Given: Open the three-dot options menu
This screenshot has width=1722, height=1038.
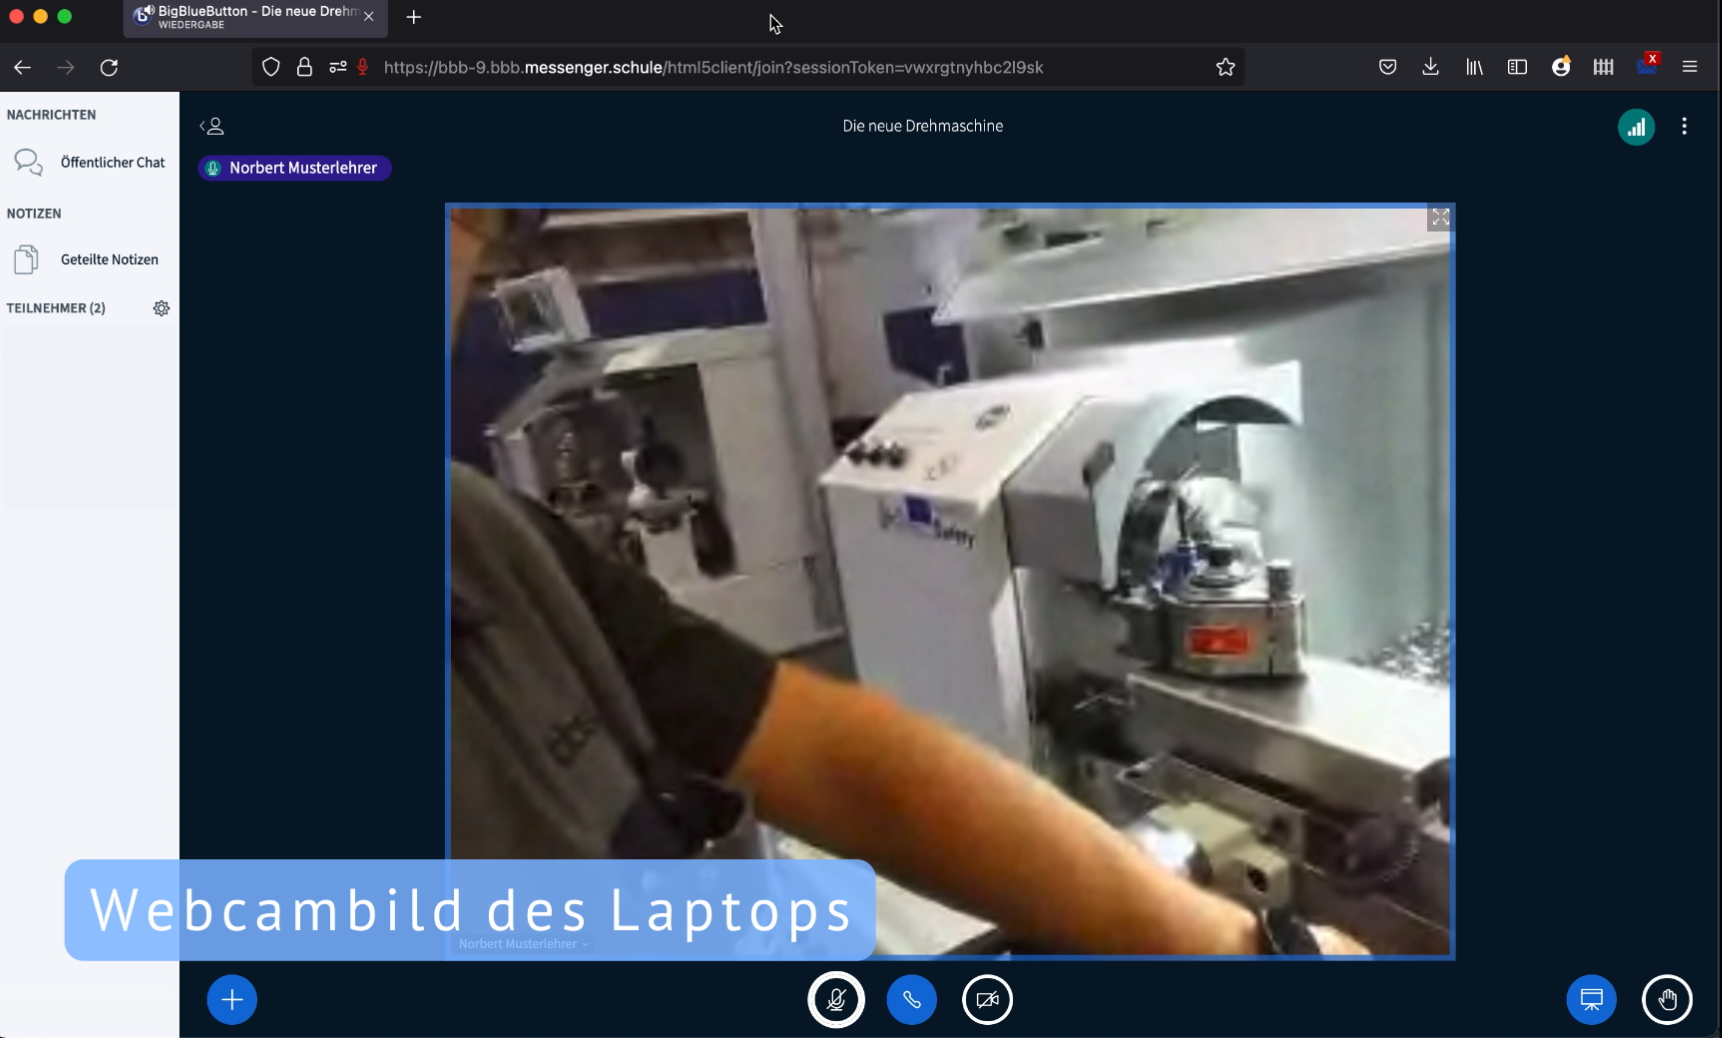Looking at the screenshot, I should [1684, 126].
